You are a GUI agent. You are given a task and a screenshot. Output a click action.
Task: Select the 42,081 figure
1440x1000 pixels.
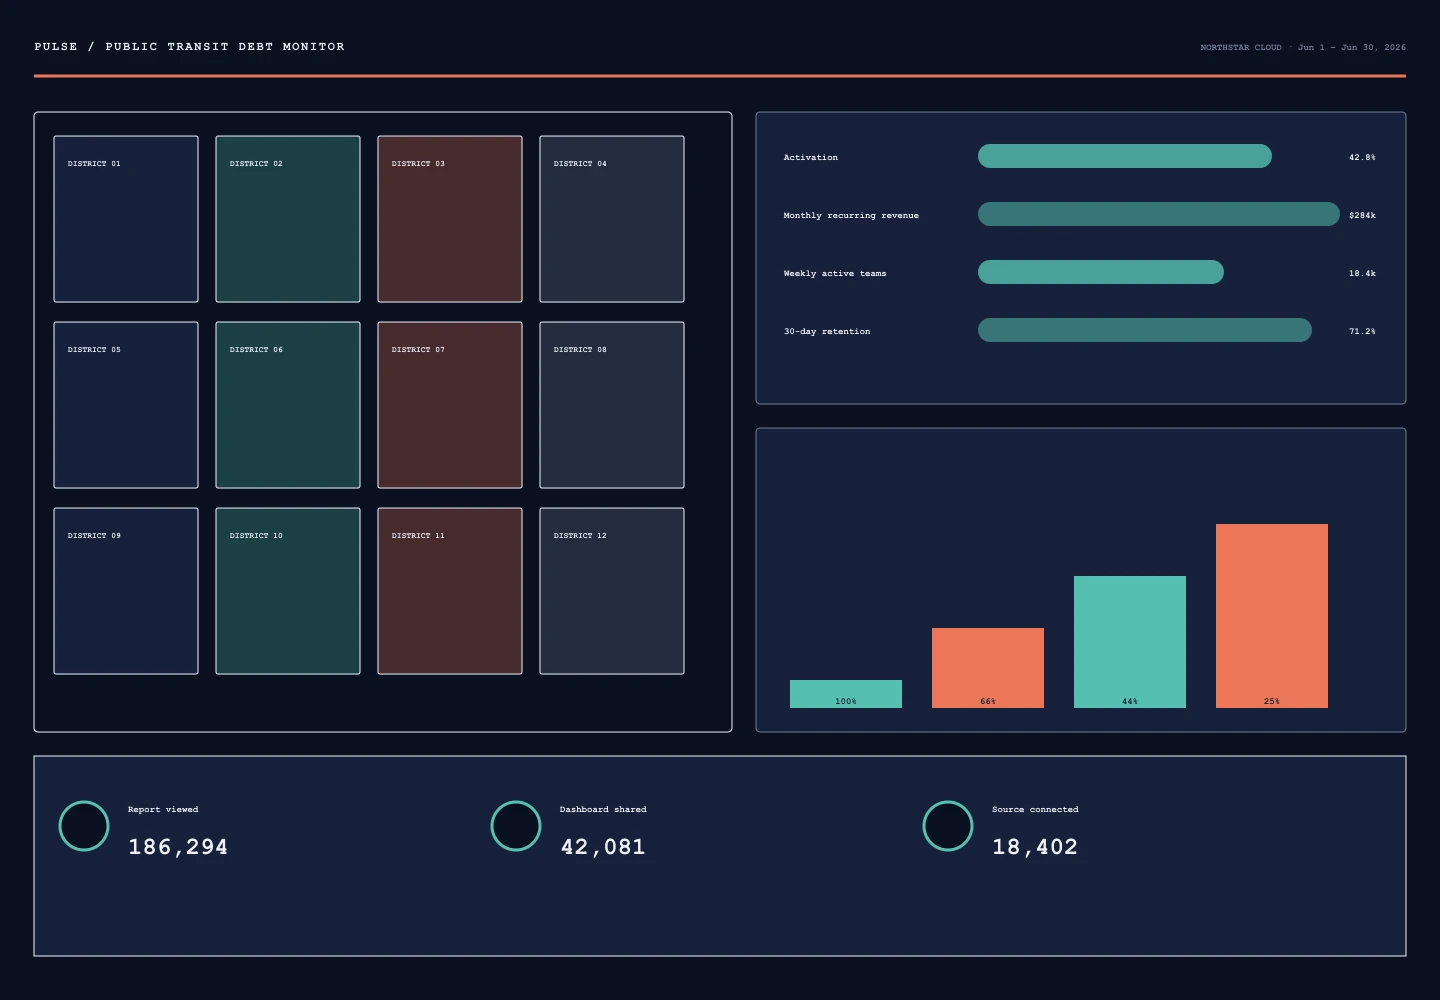[603, 847]
